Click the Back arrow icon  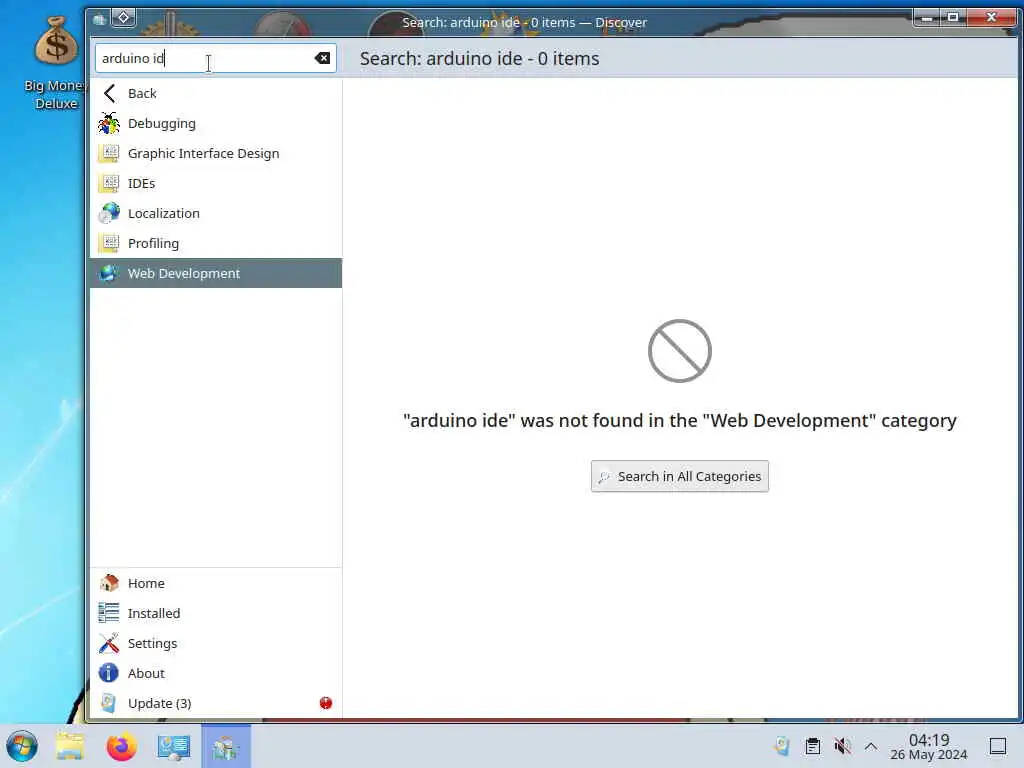pyautogui.click(x=109, y=93)
